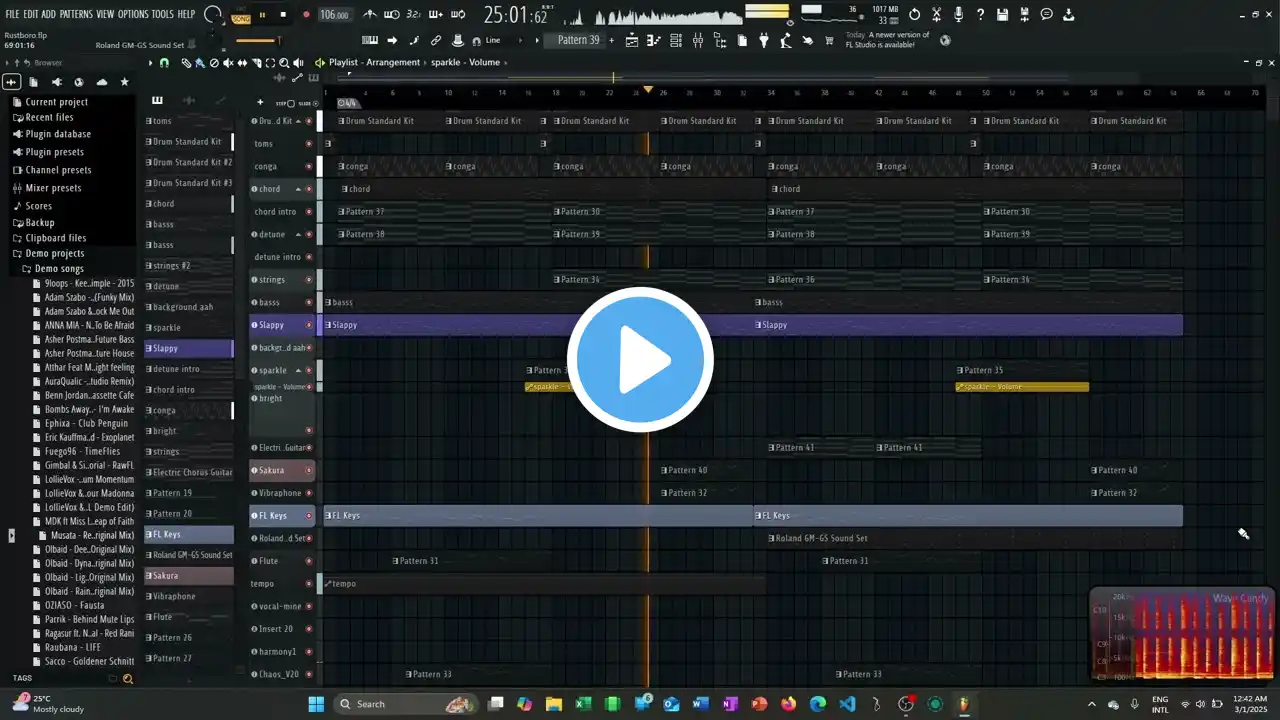
Task: Open the plugin picker plug icon
Action: (764, 41)
